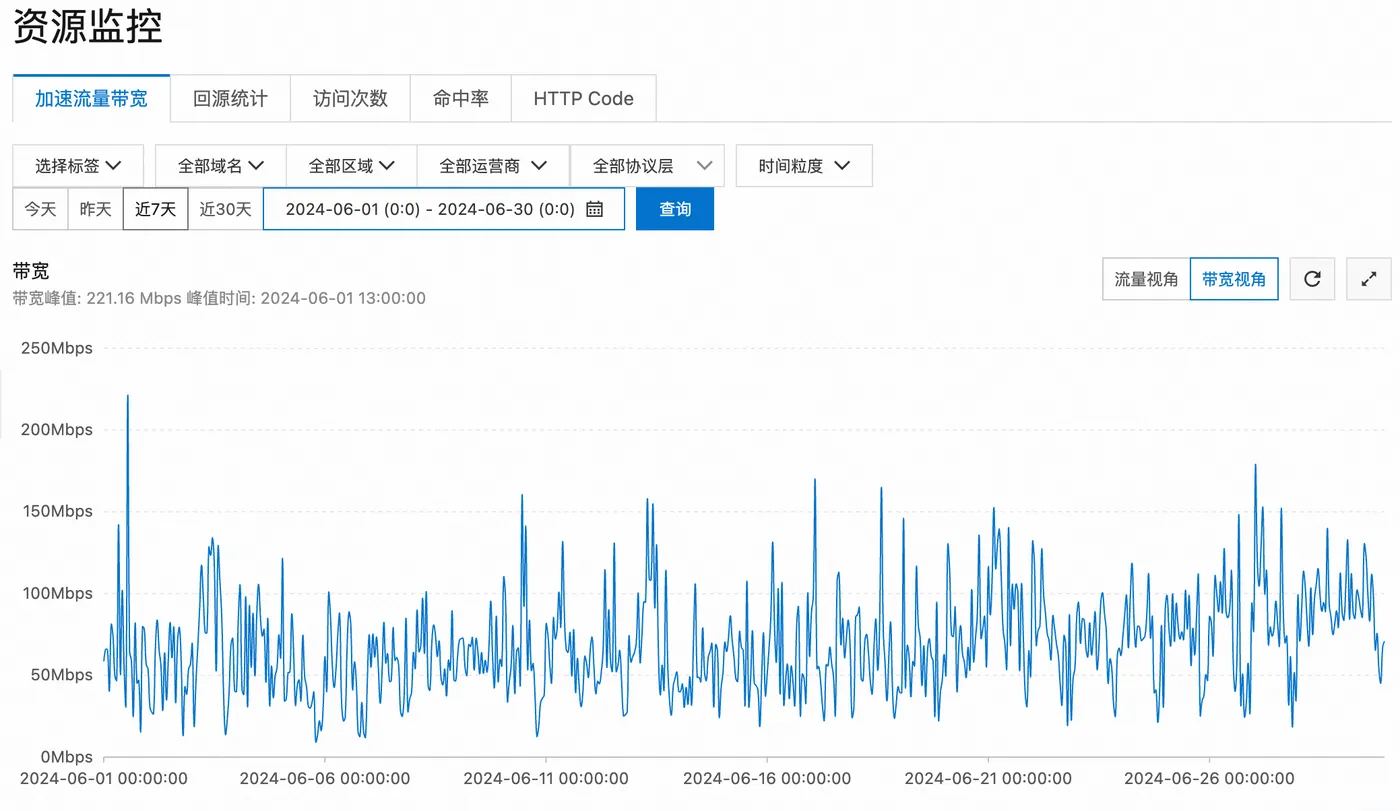The height and width of the screenshot is (811, 1400).
Task: Switch to 流量视角 view
Action: pyautogui.click(x=1146, y=279)
